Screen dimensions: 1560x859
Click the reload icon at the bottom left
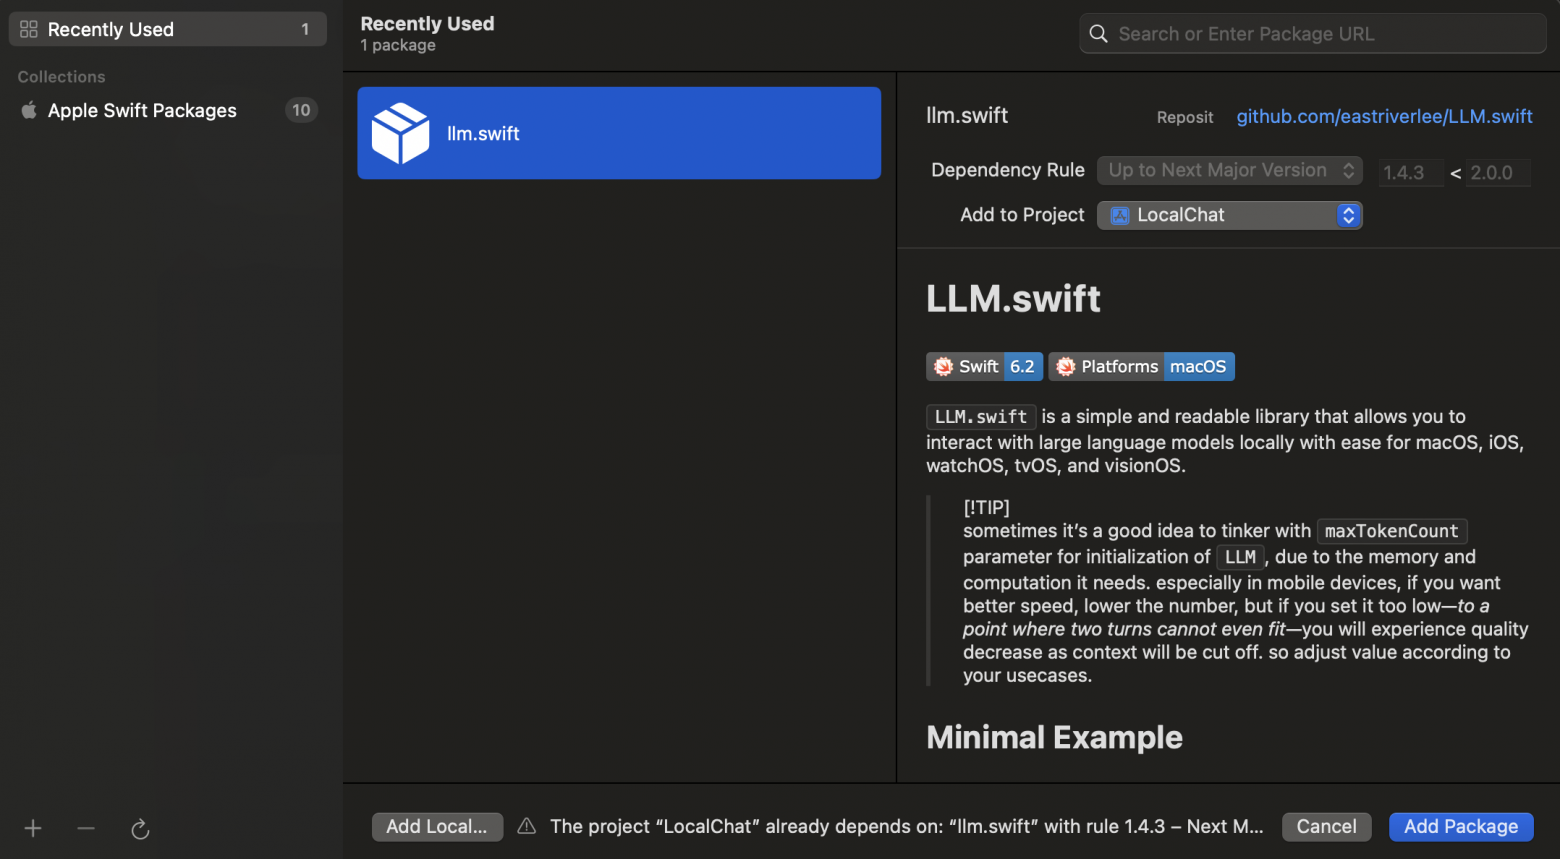click(x=139, y=828)
